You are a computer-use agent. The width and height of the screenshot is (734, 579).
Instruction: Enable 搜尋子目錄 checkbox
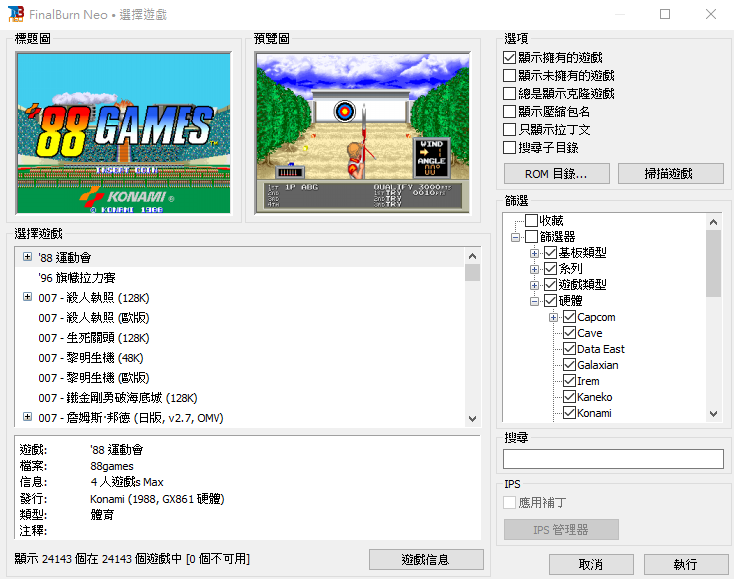509,147
